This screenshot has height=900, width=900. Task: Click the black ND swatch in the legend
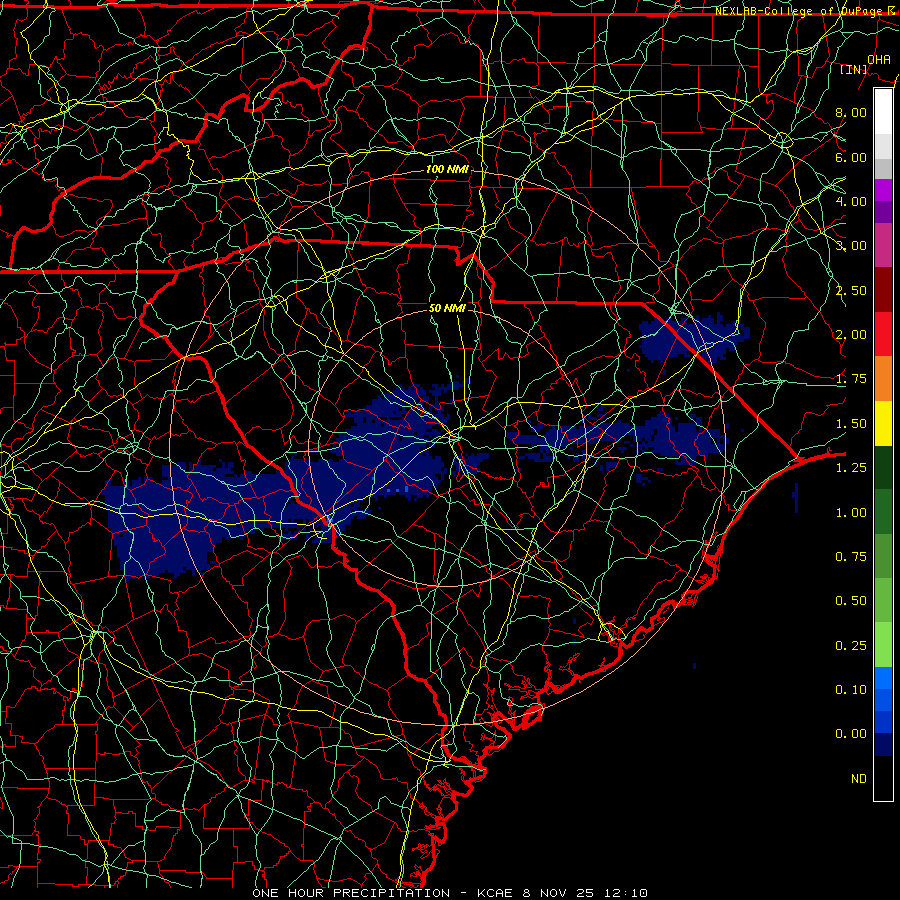883,778
